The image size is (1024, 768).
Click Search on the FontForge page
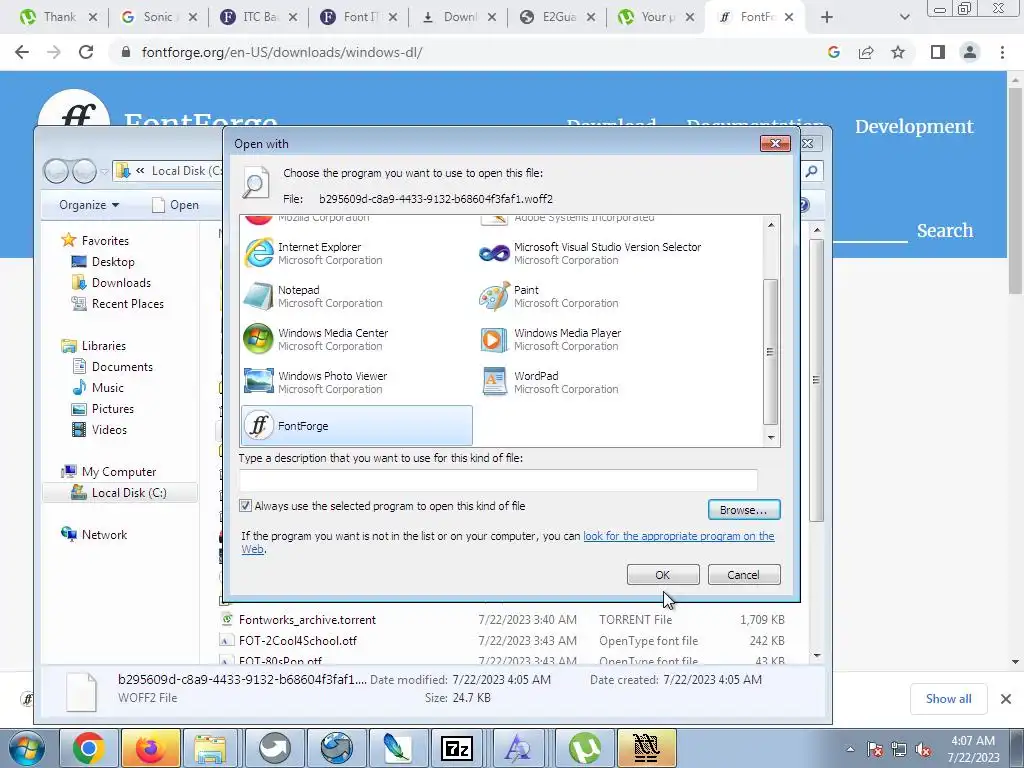click(x=944, y=231)
